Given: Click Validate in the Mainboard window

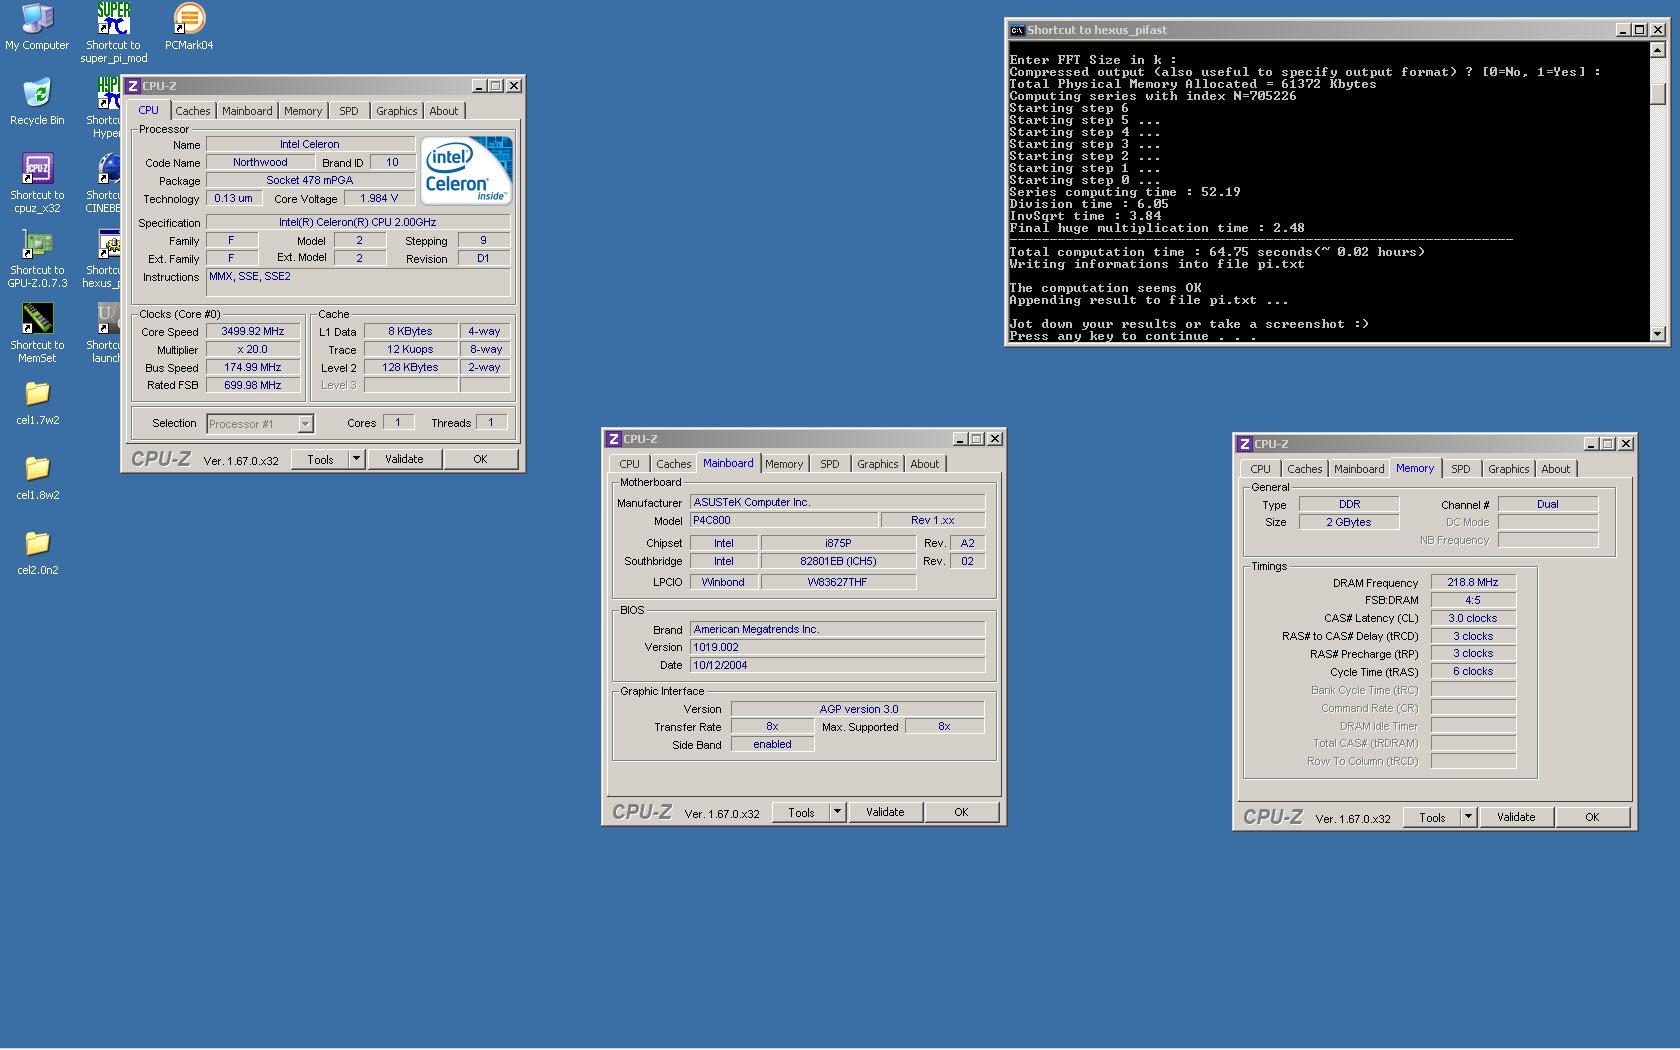Looking at the screenshot, I should point(885,812).
